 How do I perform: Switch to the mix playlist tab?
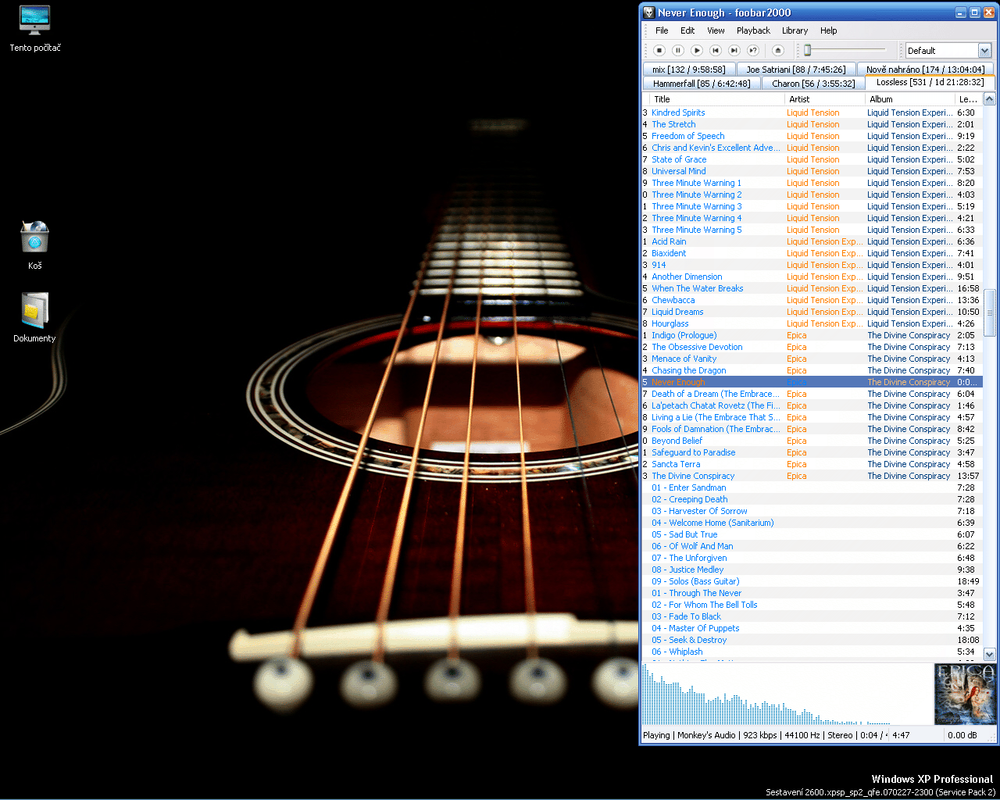[x=689, y=70]
